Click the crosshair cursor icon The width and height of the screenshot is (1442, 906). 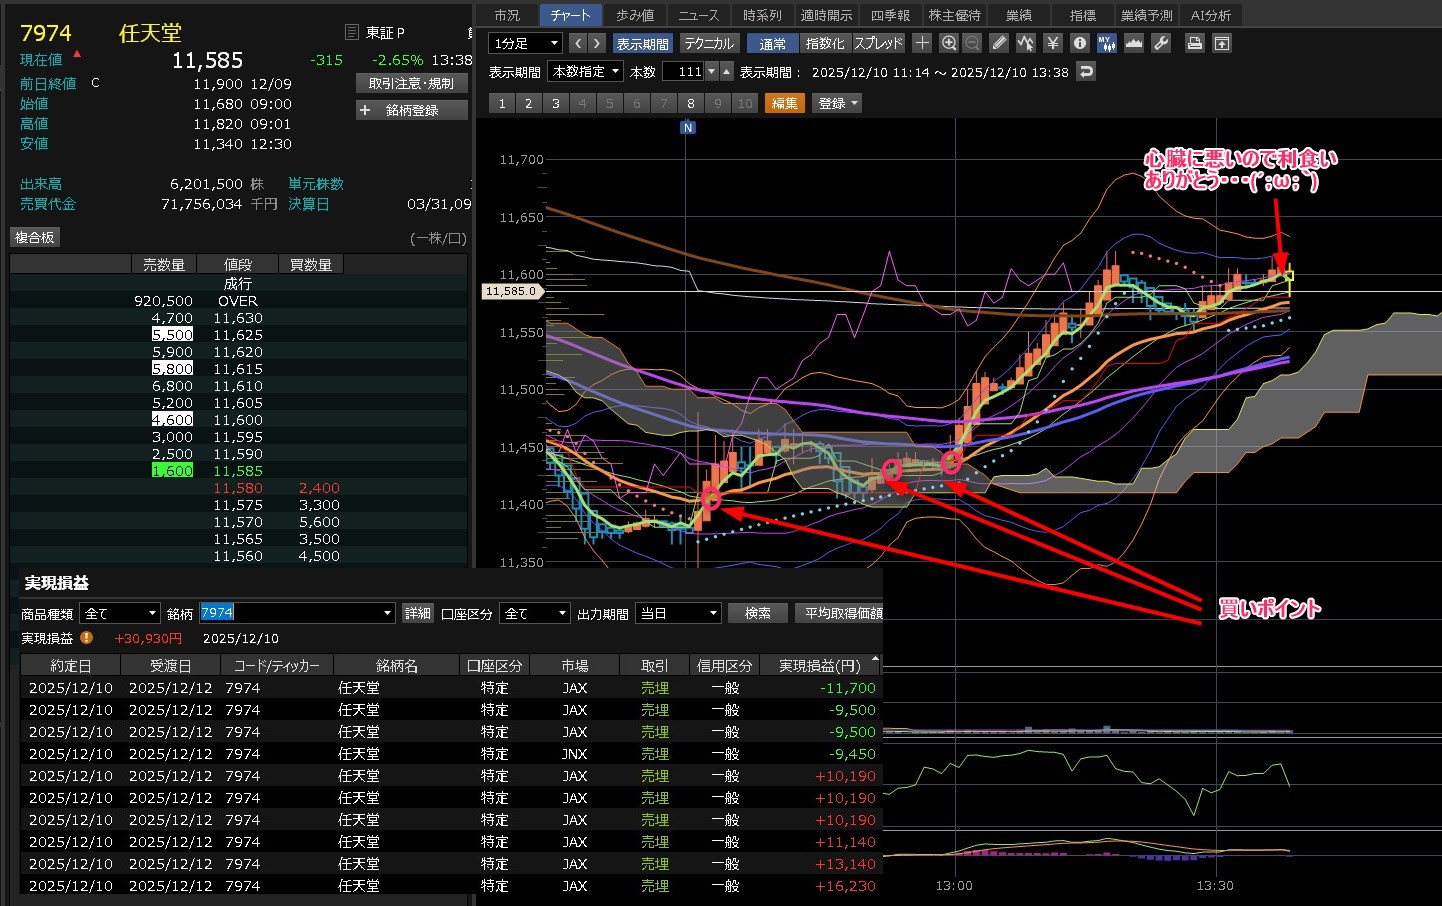[x=922, y=43]
